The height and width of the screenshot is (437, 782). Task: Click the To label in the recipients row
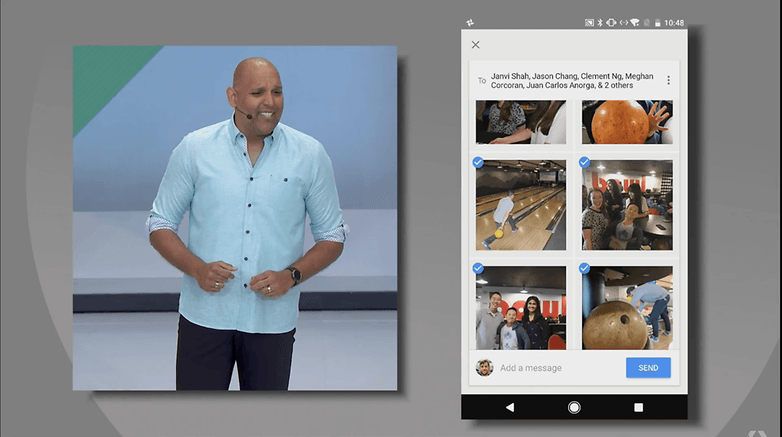[x=482, y=80]
